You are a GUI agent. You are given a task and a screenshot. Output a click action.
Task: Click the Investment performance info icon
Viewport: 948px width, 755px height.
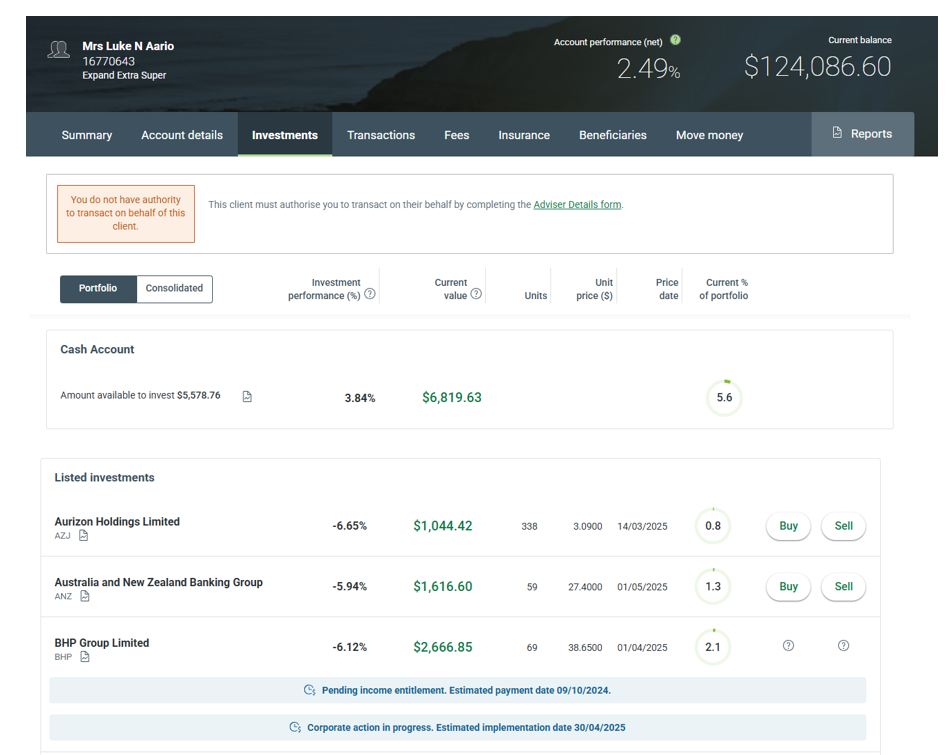[370, 294]
